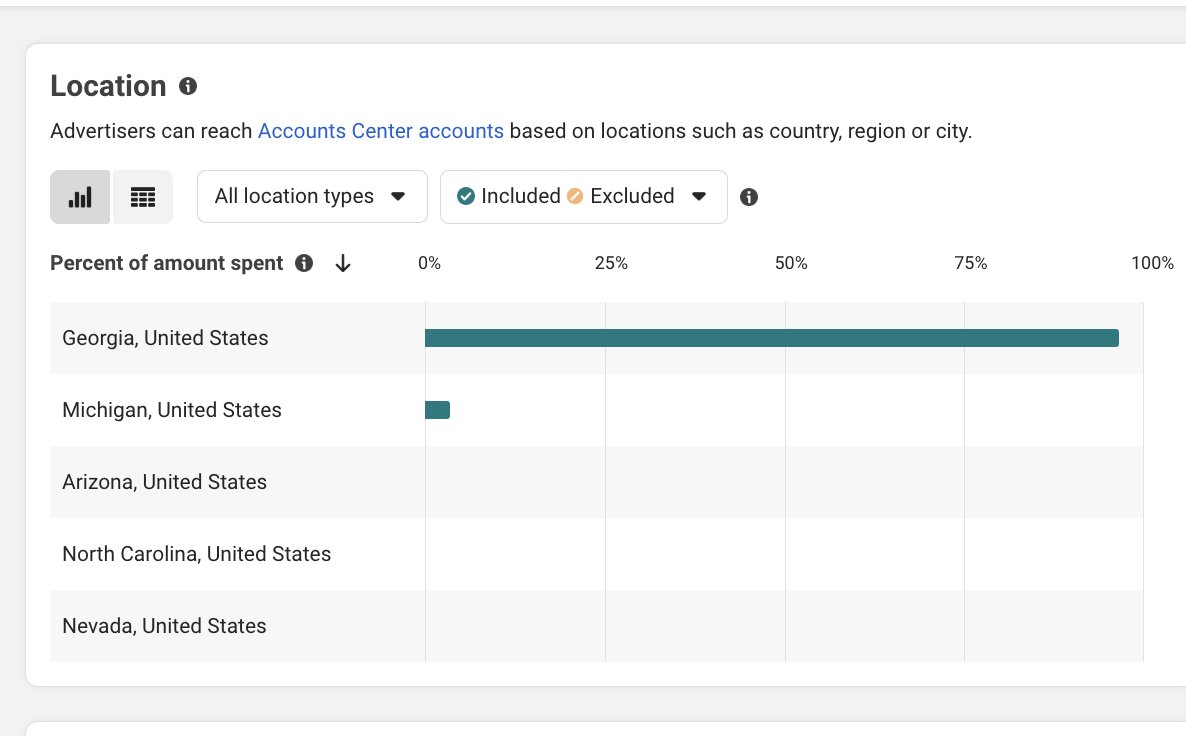This screenshot has width=1186, height=736.
Task: Click the 75% axis label
Action: point(970,262)
